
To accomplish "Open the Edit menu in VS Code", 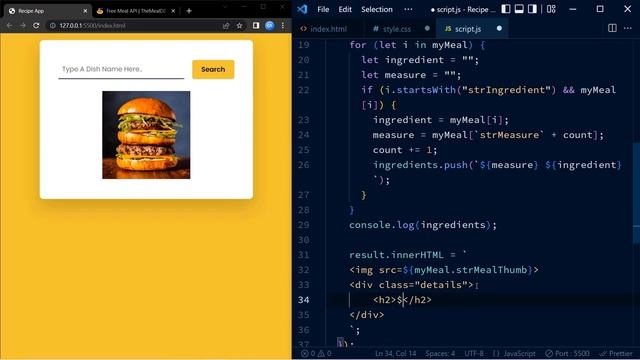I will 345,9.
